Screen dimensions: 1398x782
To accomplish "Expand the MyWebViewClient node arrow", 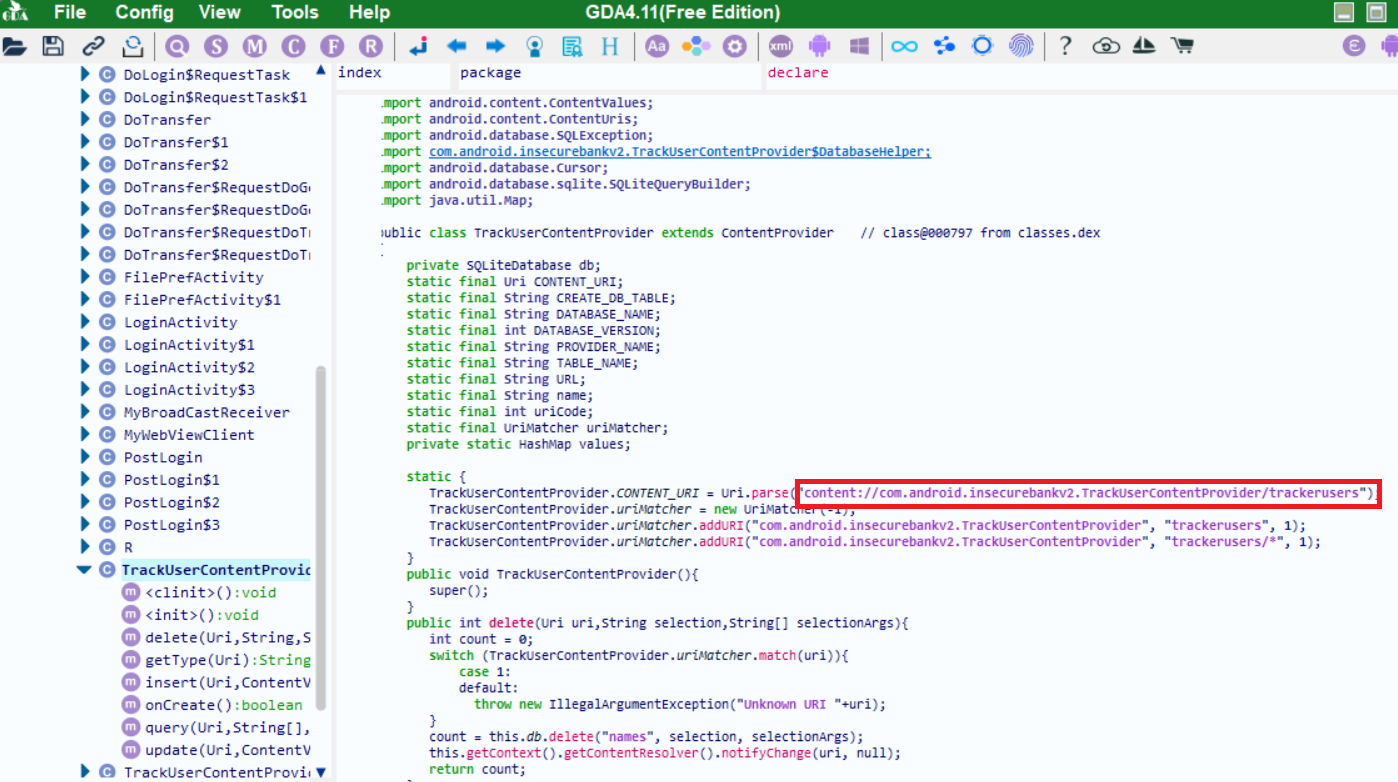I will point(85,434).
